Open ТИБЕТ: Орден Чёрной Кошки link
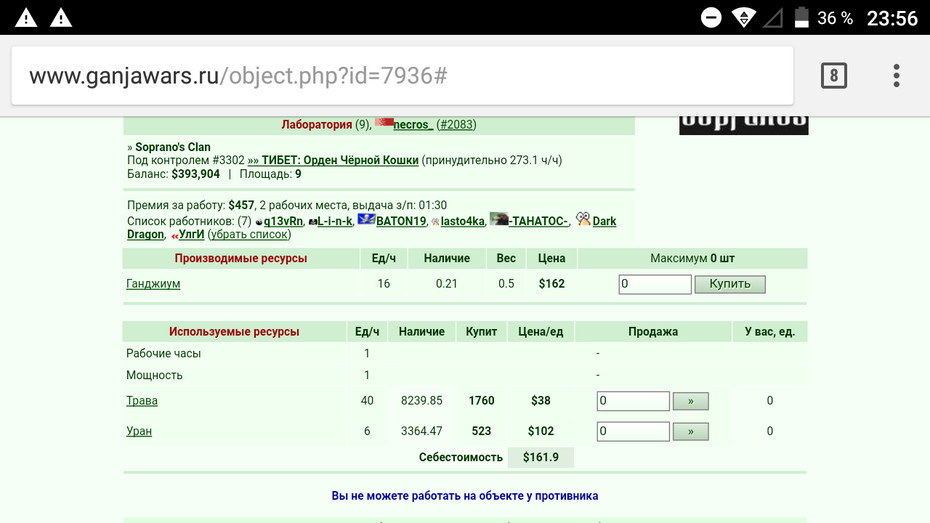The width and height of the screenshot is (930, 523). tap(333, 160)
